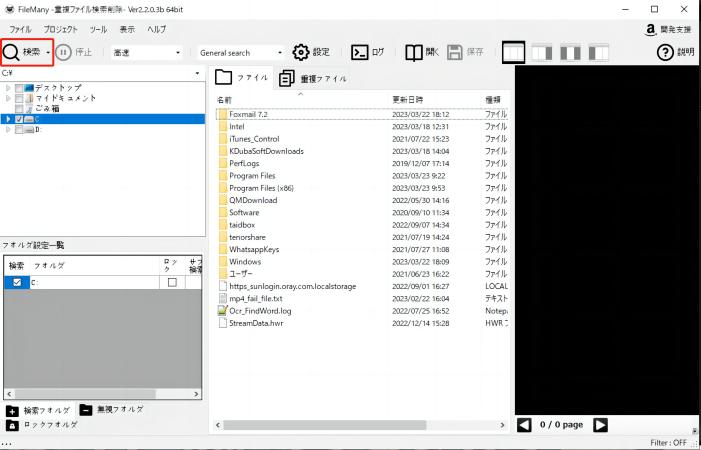Open the 表示 menu

pos(127,29)
